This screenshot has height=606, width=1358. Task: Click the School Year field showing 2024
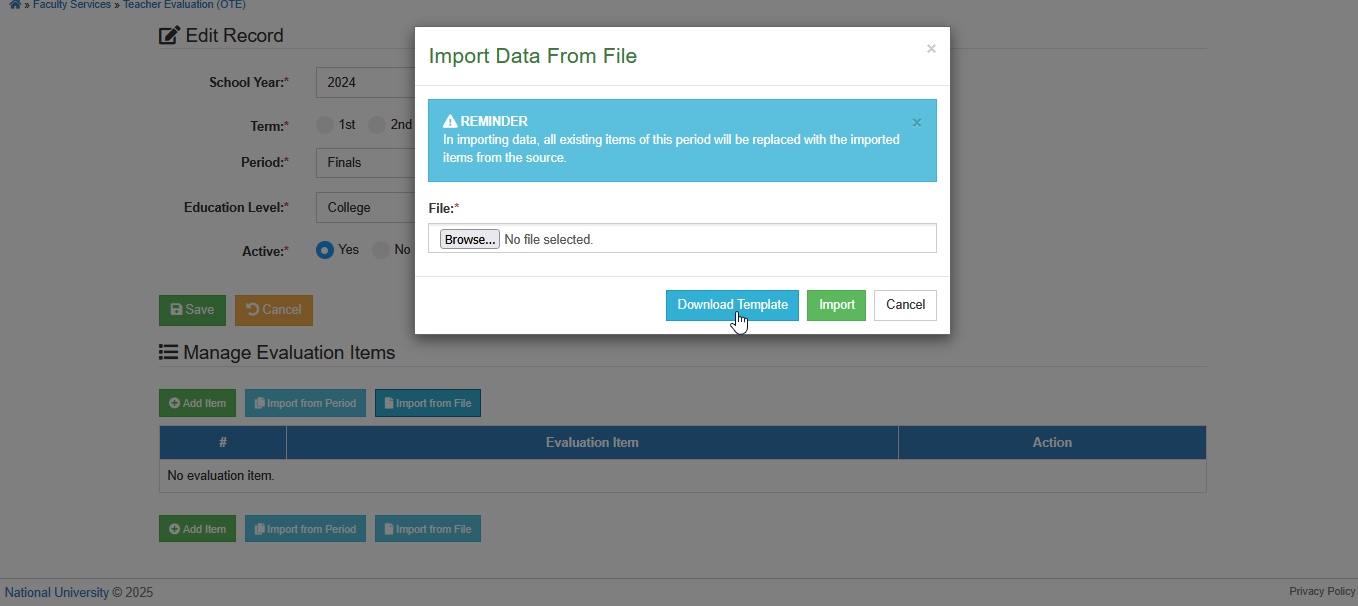pyautogui.click(x=366, y=82)
